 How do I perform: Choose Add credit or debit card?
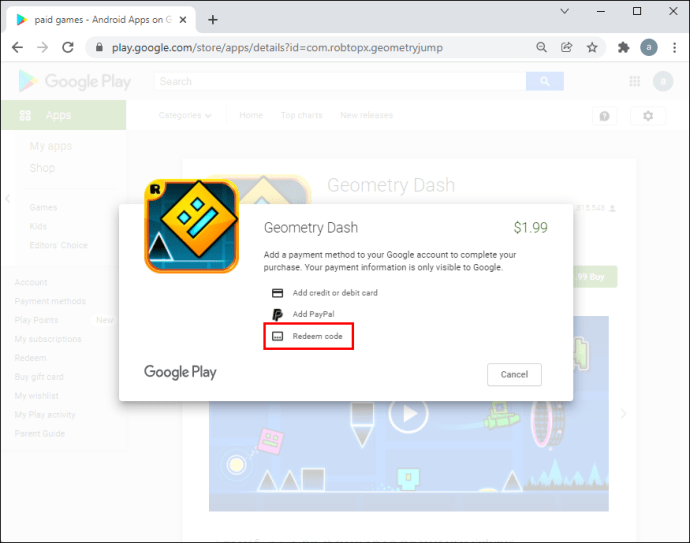pyautogui.click(x=335, y=293)
